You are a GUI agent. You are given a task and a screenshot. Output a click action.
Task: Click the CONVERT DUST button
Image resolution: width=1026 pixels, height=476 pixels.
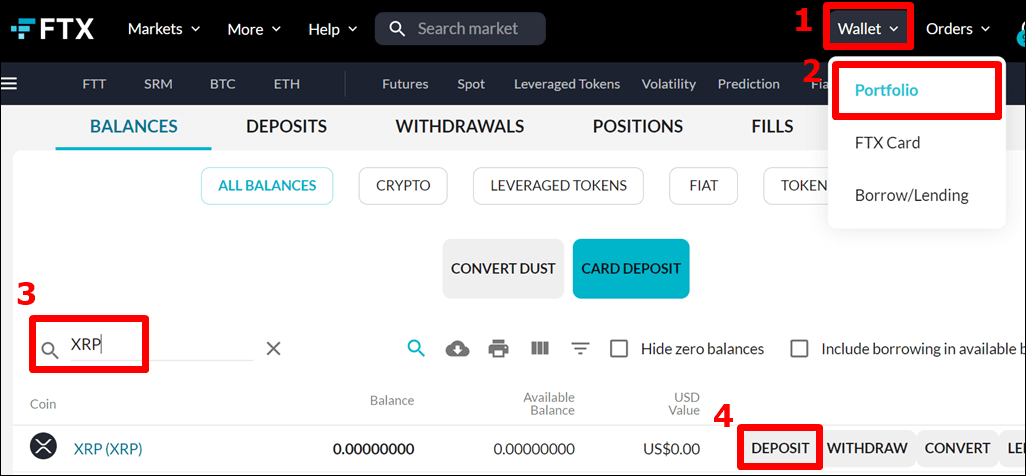coord(503,268)
